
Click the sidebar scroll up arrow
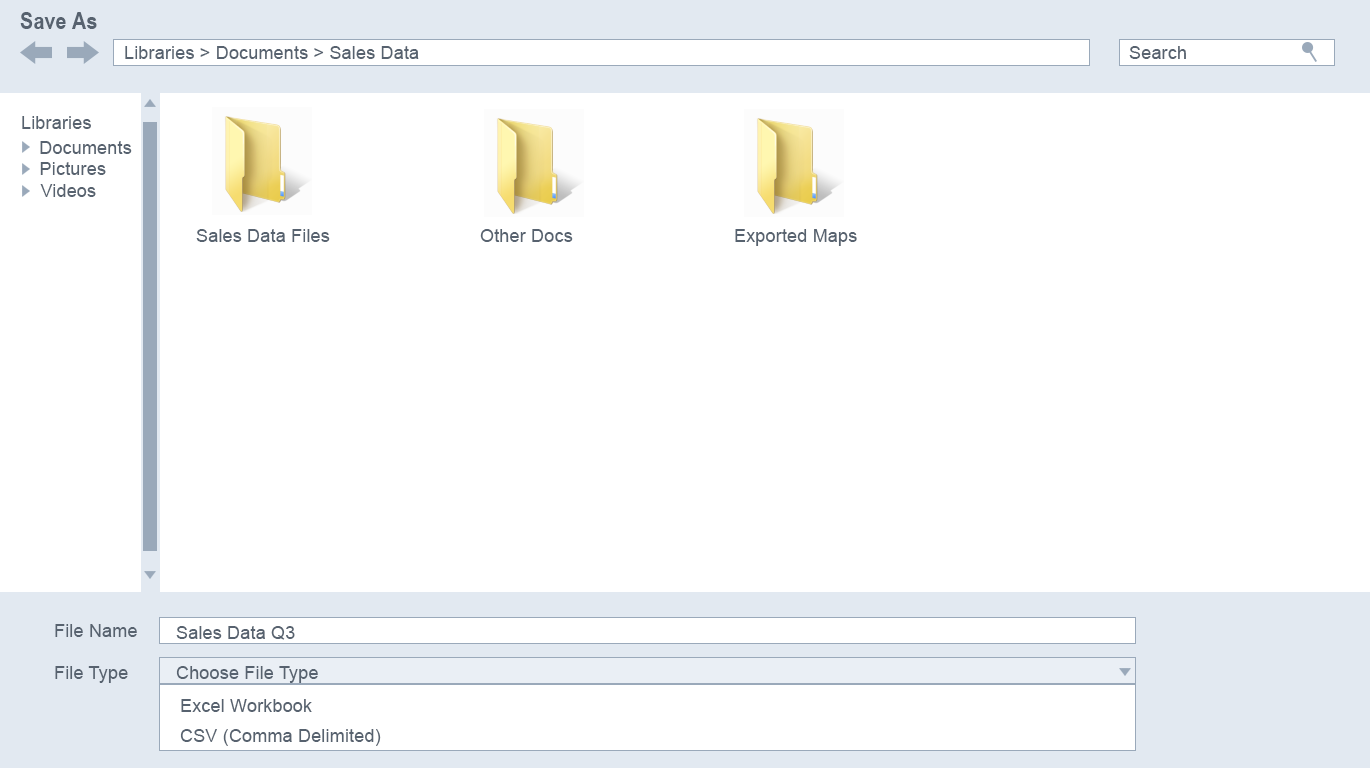point(150,104)
